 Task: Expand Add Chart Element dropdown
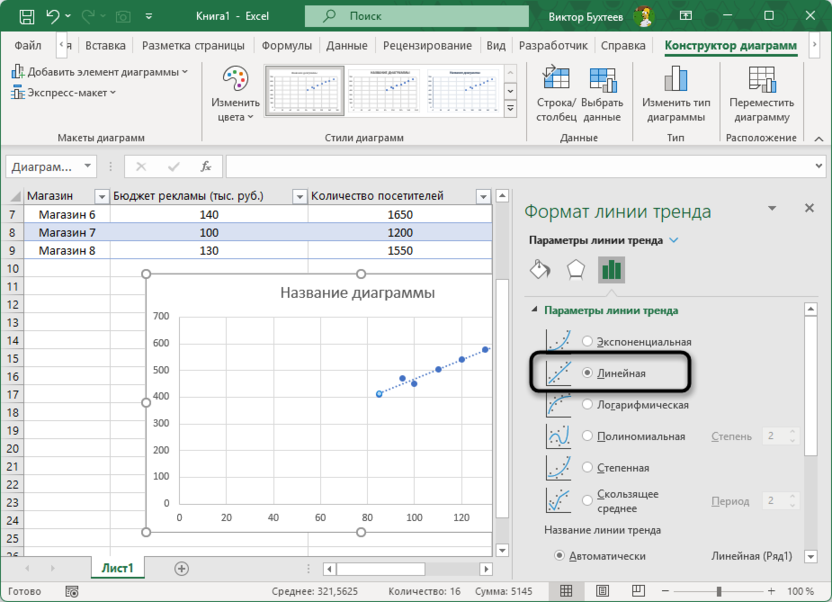click(x=99, y=72)
